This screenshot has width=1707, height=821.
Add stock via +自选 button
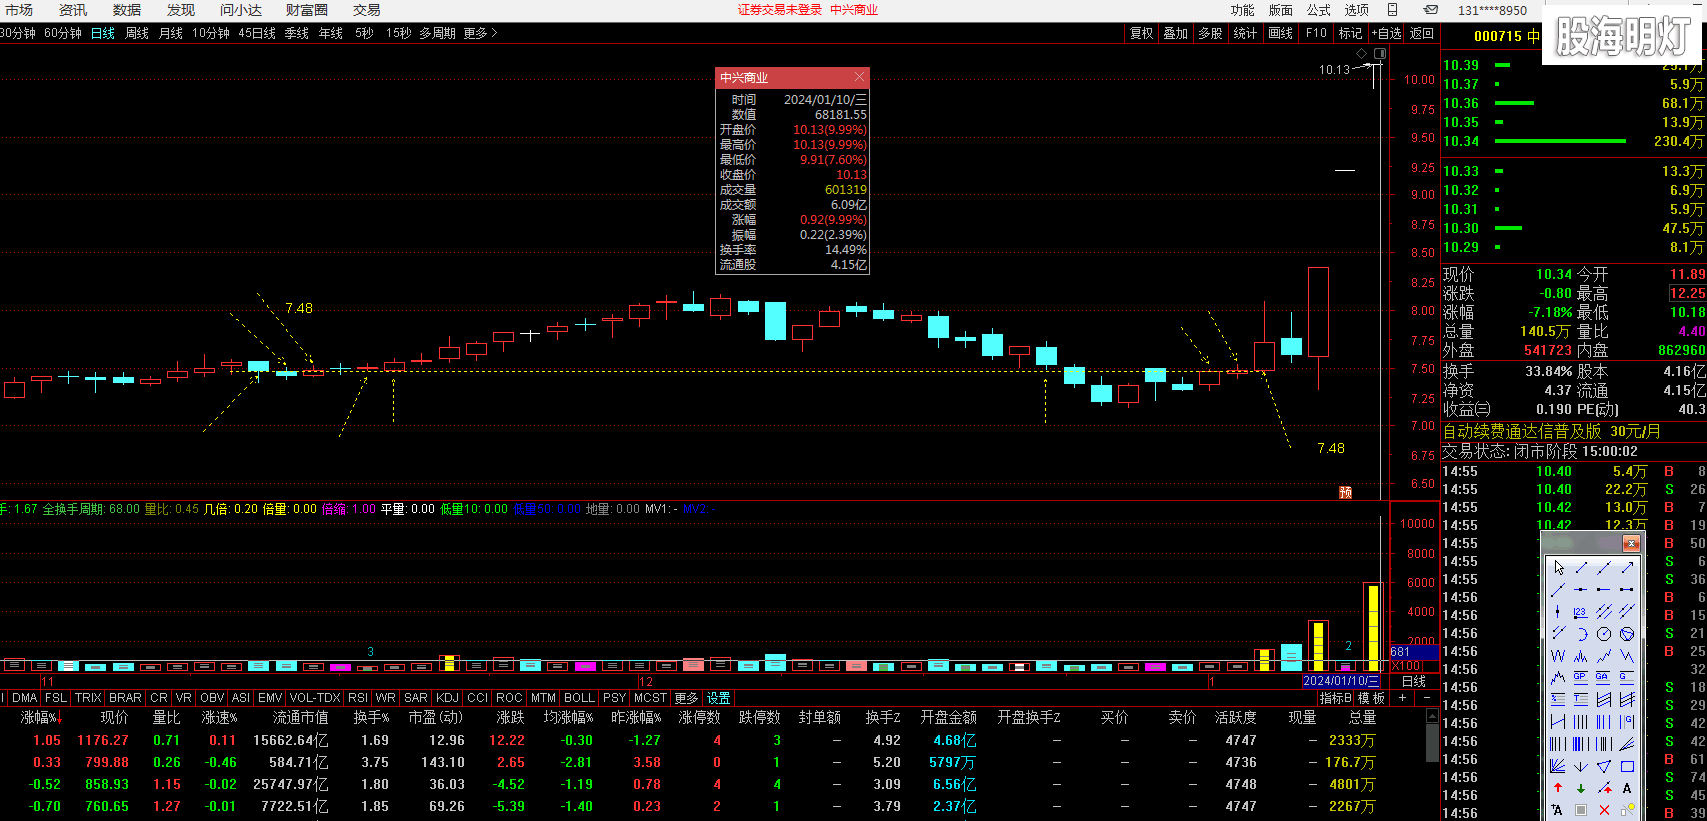1386,33
